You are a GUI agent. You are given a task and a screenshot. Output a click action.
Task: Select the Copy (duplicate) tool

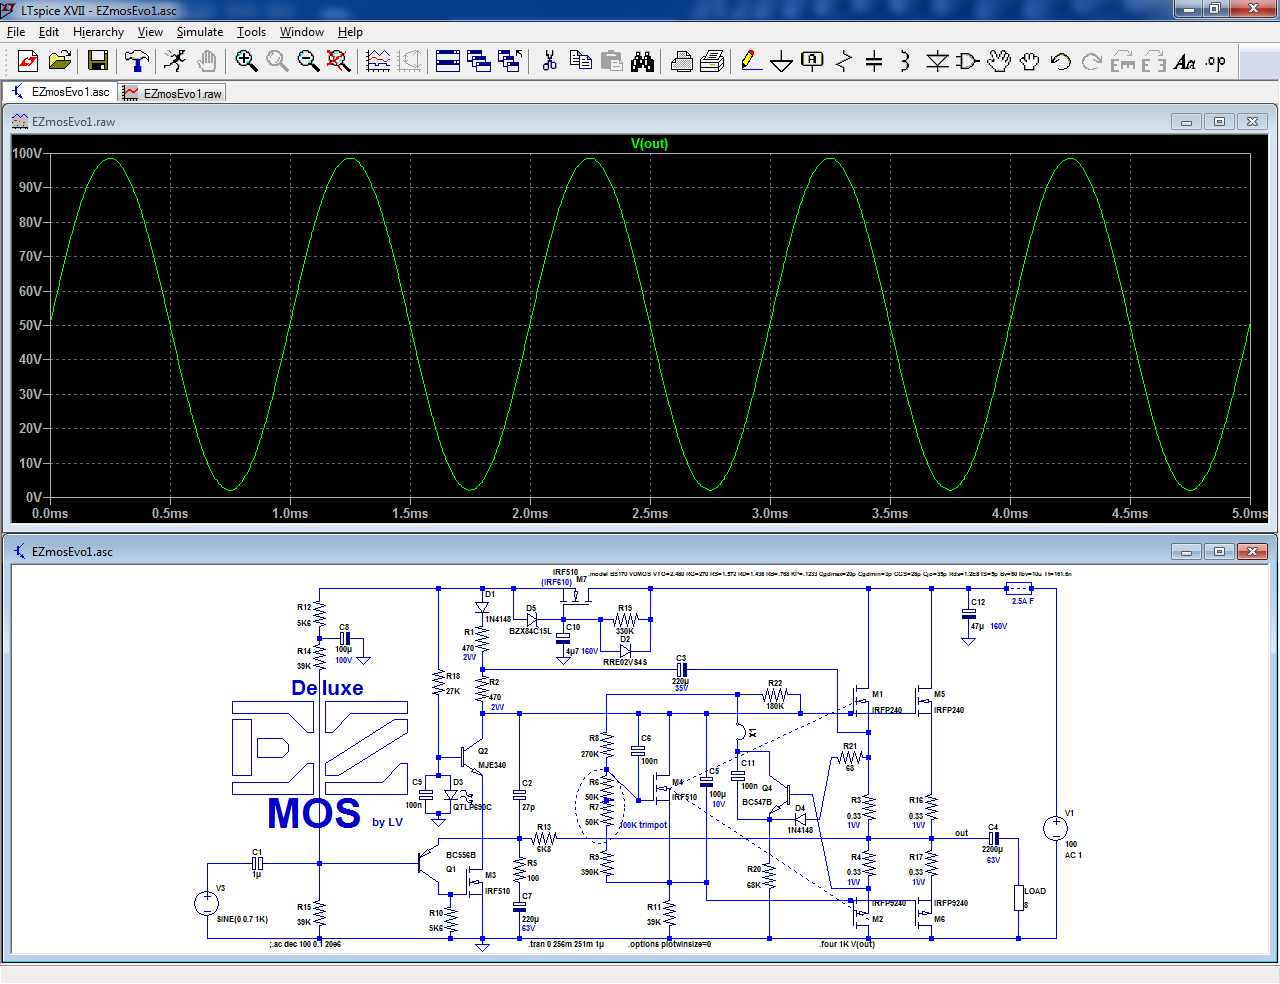point(580,62)
